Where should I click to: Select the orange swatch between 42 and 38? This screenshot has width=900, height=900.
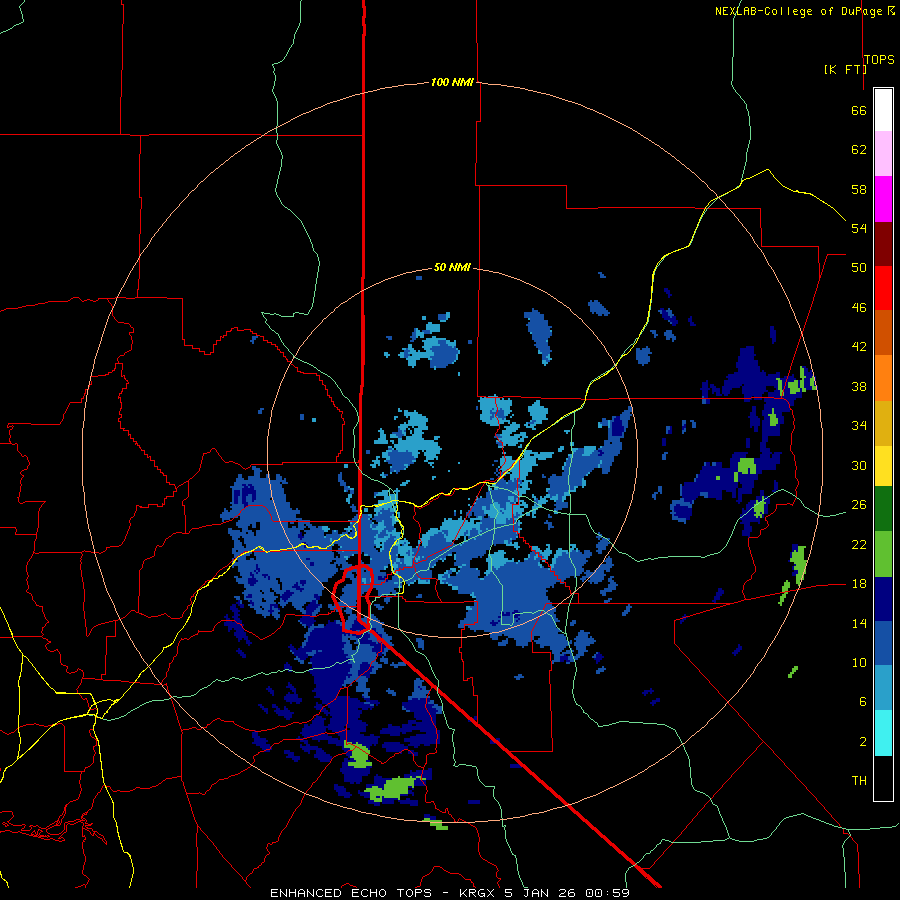click(x=883, y=378)
